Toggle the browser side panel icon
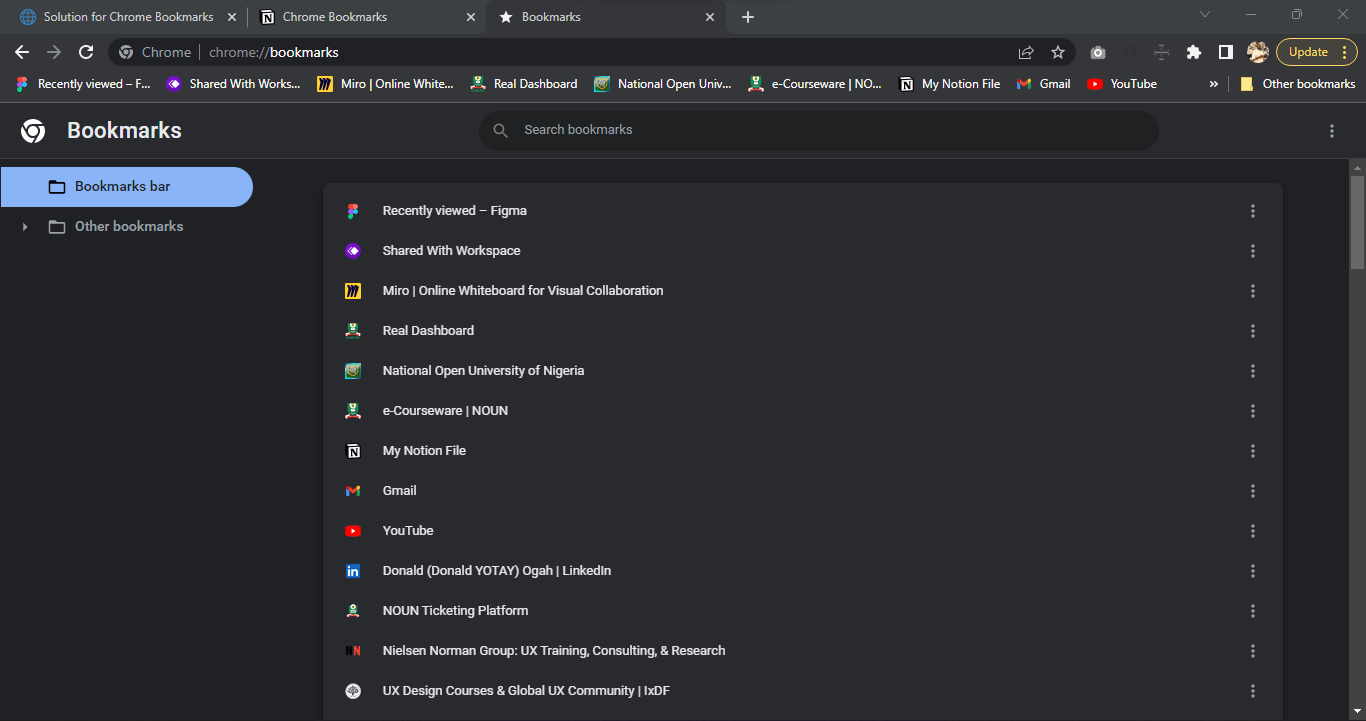 click(x=1226, y=52)
